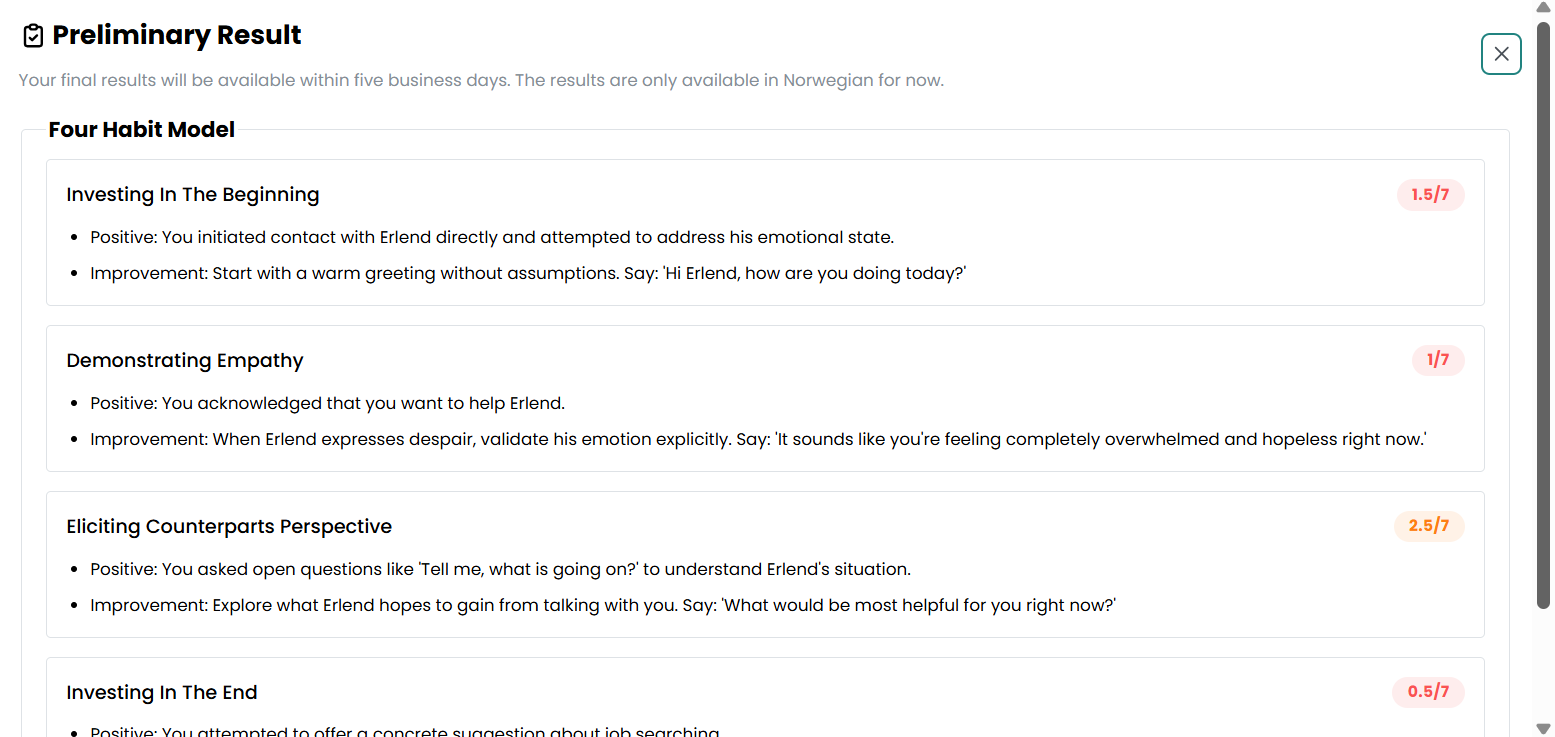Click the 0.5/7 score badge for Investing In The End
Screen dimensions: 1555x737
(1428, 692)
